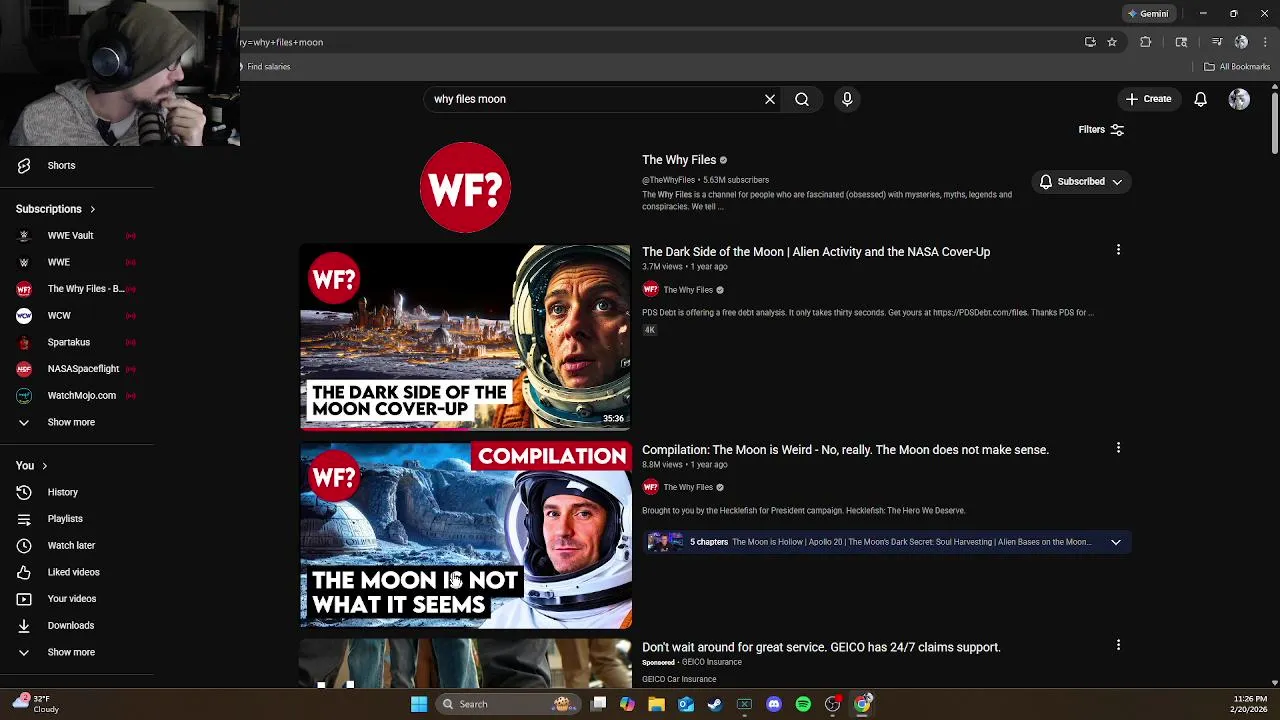Image resolution: width=1280 pixels, height=720 pixels.
Task: Open Spotify from the taskbar
Action: point(803,704)
